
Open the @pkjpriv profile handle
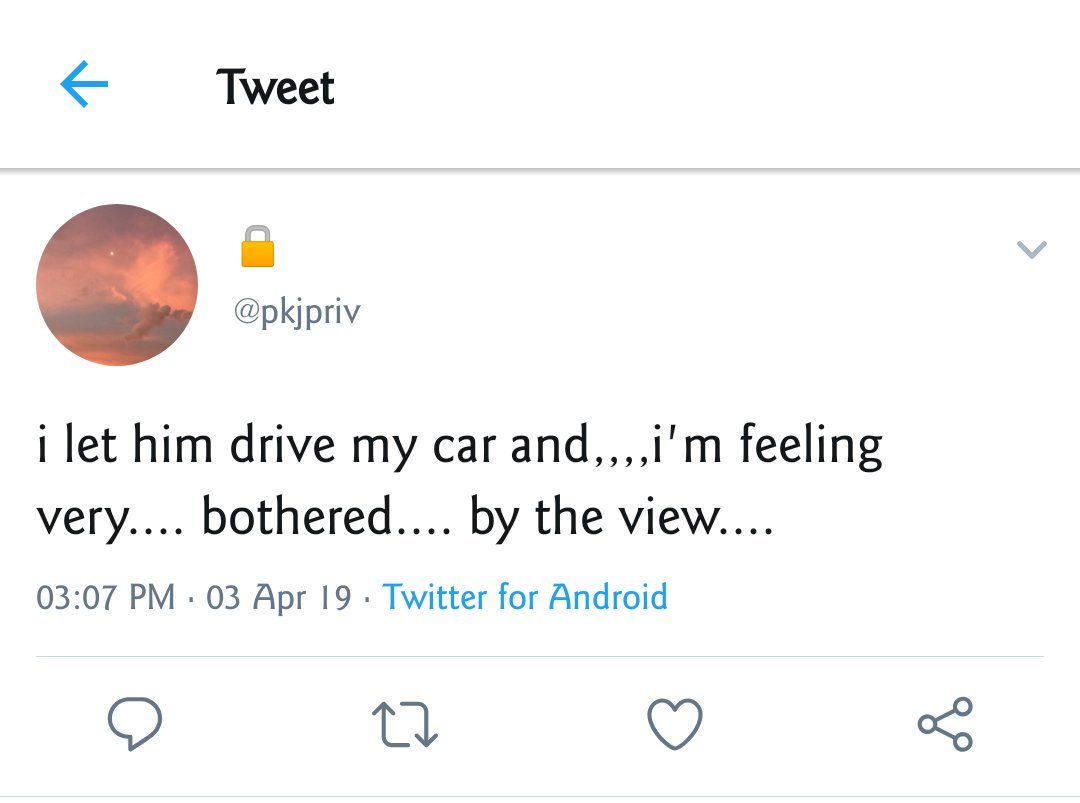[297, 312]
